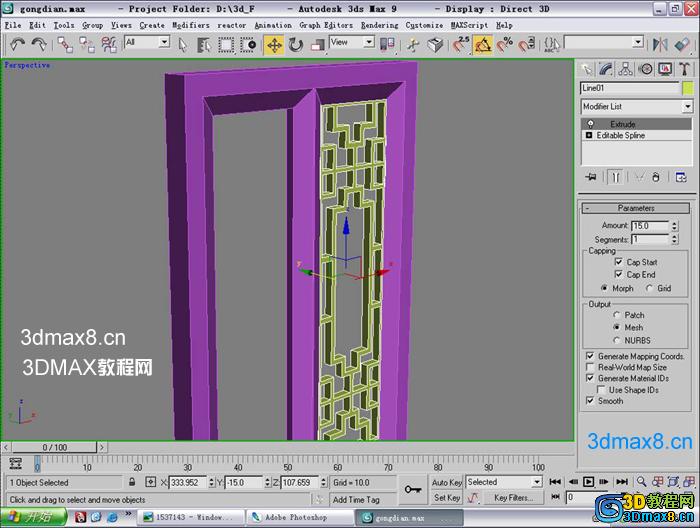The height and width of the screenshot is (528, 700).
Task: Select the Morph capping option
Action: 604,288
